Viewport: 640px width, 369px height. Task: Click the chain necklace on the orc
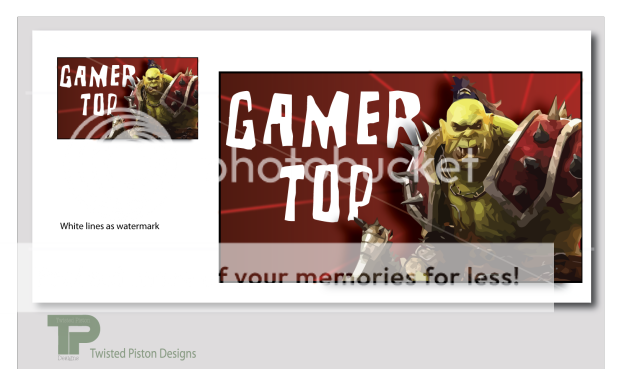coord(467,189)
